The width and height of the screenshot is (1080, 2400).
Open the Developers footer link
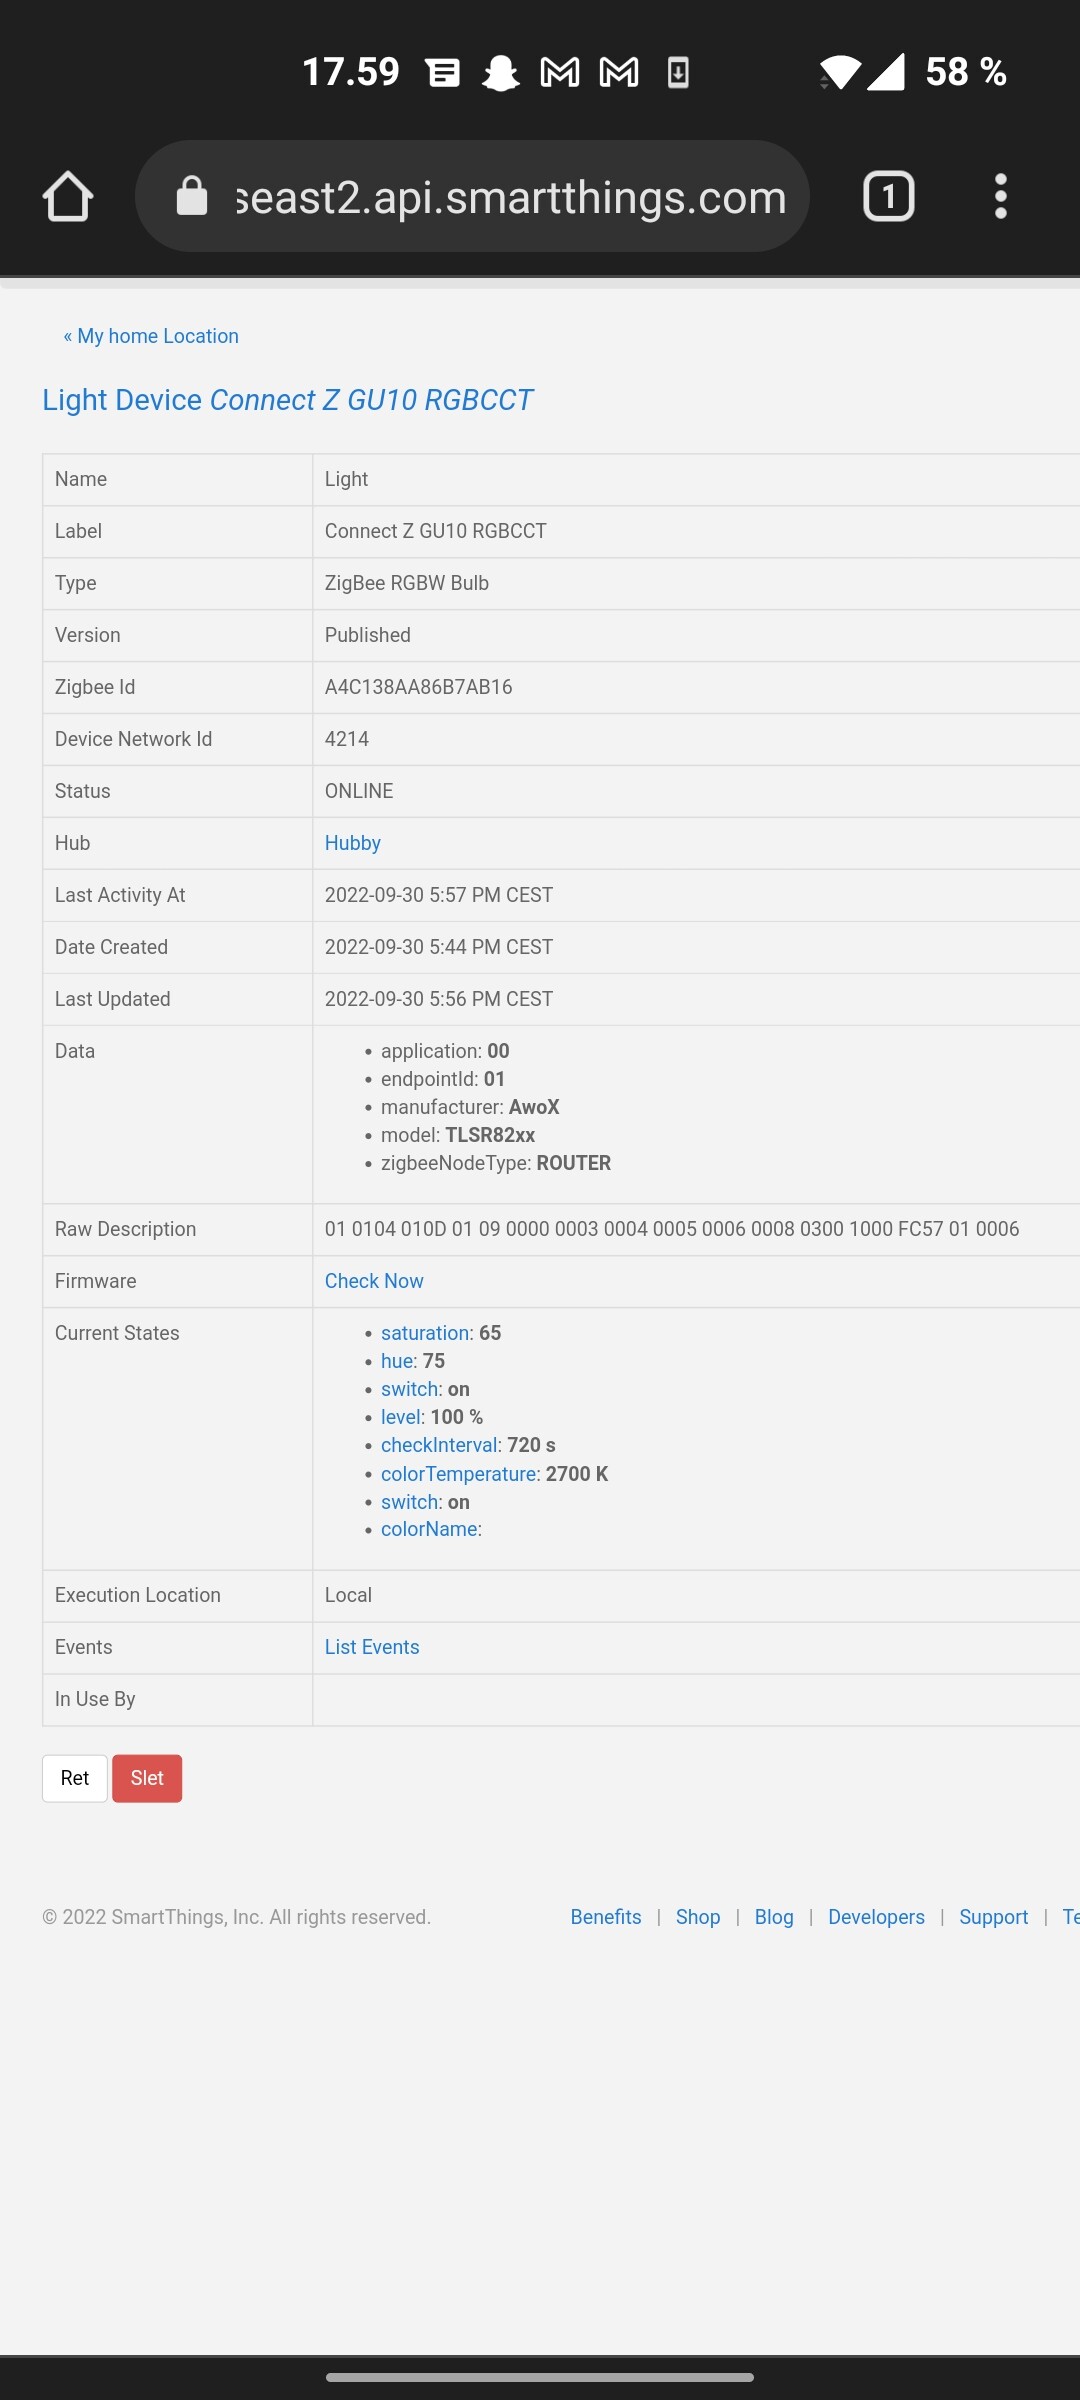876,1917
